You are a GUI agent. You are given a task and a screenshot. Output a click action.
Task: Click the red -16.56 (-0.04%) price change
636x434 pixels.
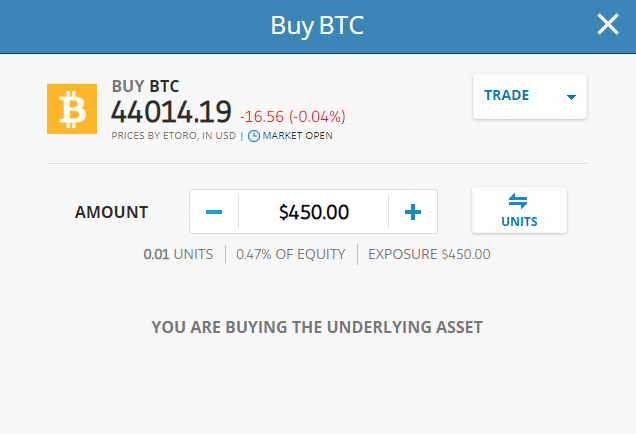(x=292, y=116)
